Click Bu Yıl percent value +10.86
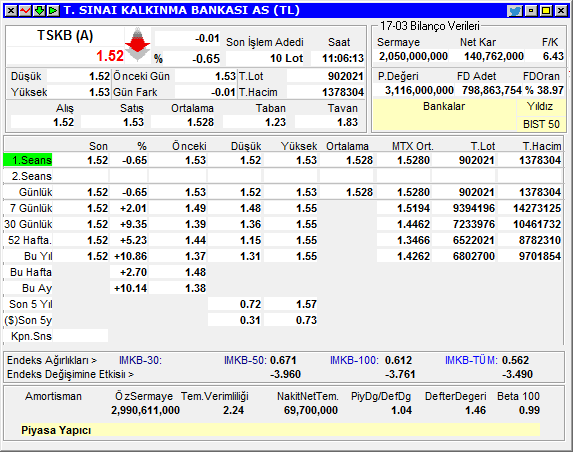573x452 pixels. [x=130, y=256]
